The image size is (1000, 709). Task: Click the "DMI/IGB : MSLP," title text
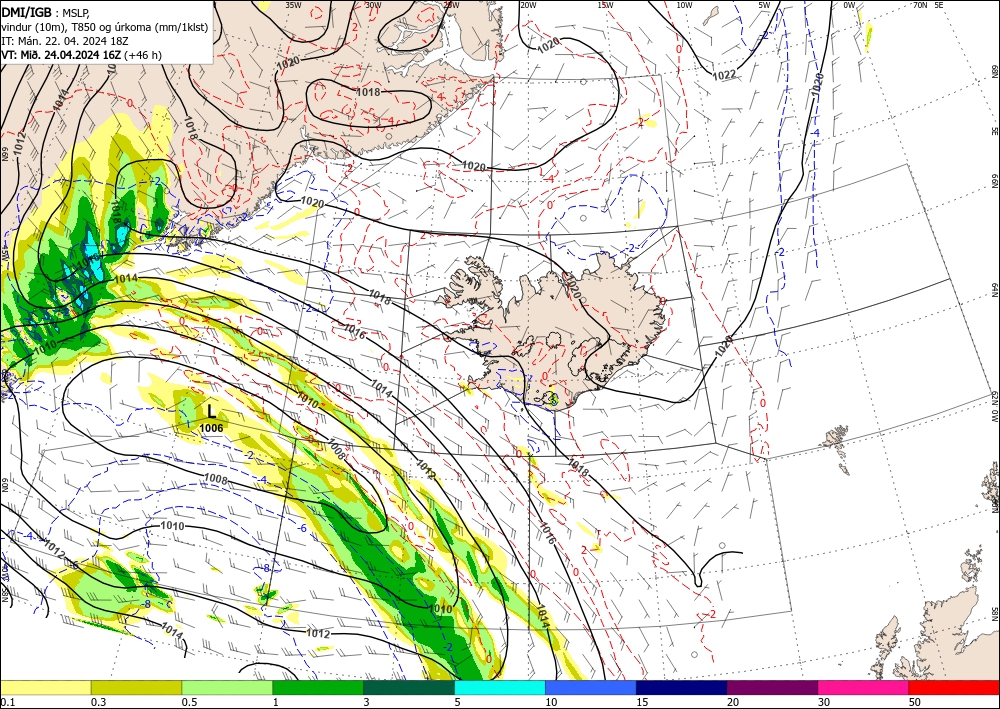tap(46, 12)
